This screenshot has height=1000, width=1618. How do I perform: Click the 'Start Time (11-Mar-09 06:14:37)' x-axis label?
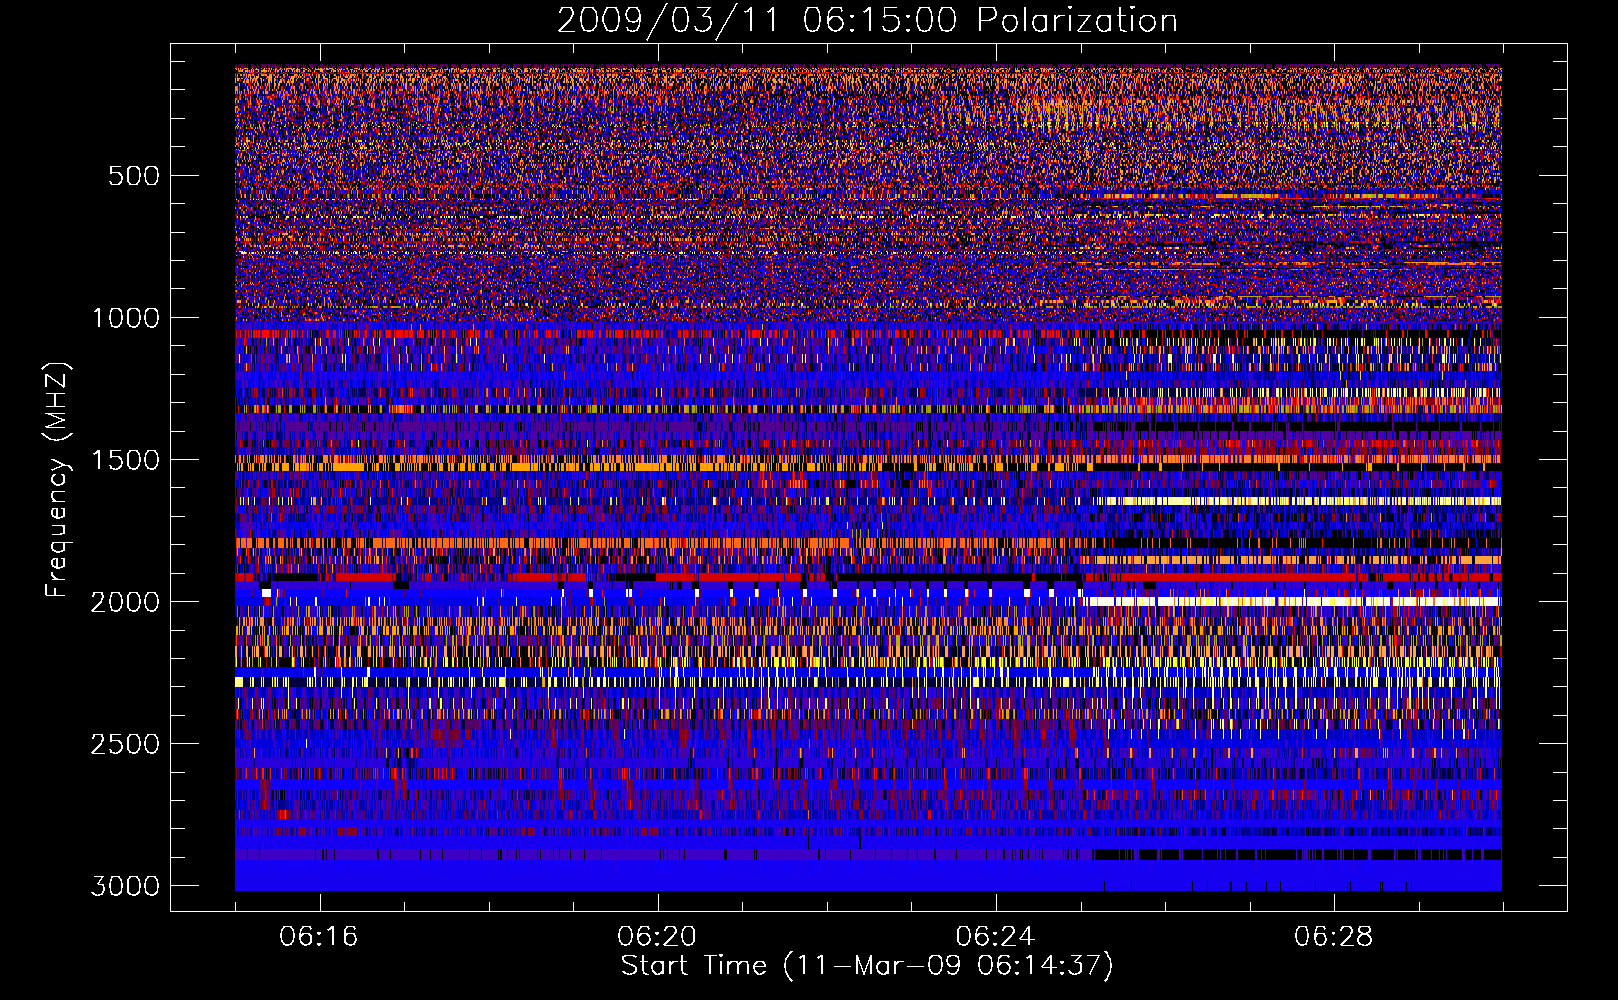click(x=867, y=966)
